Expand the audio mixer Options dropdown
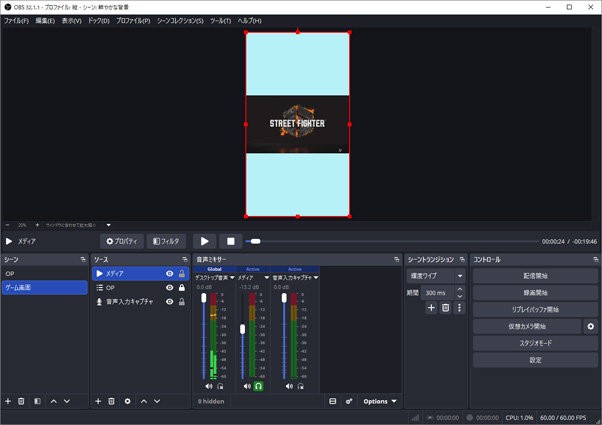This screenshot has width=602, height=425. click(x=379, y=401)
